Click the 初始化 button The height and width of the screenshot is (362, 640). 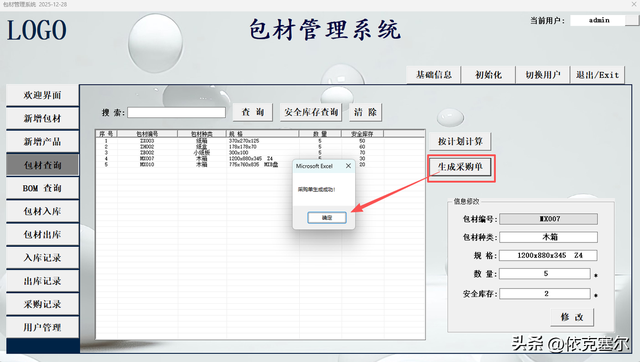coord(488,75)
